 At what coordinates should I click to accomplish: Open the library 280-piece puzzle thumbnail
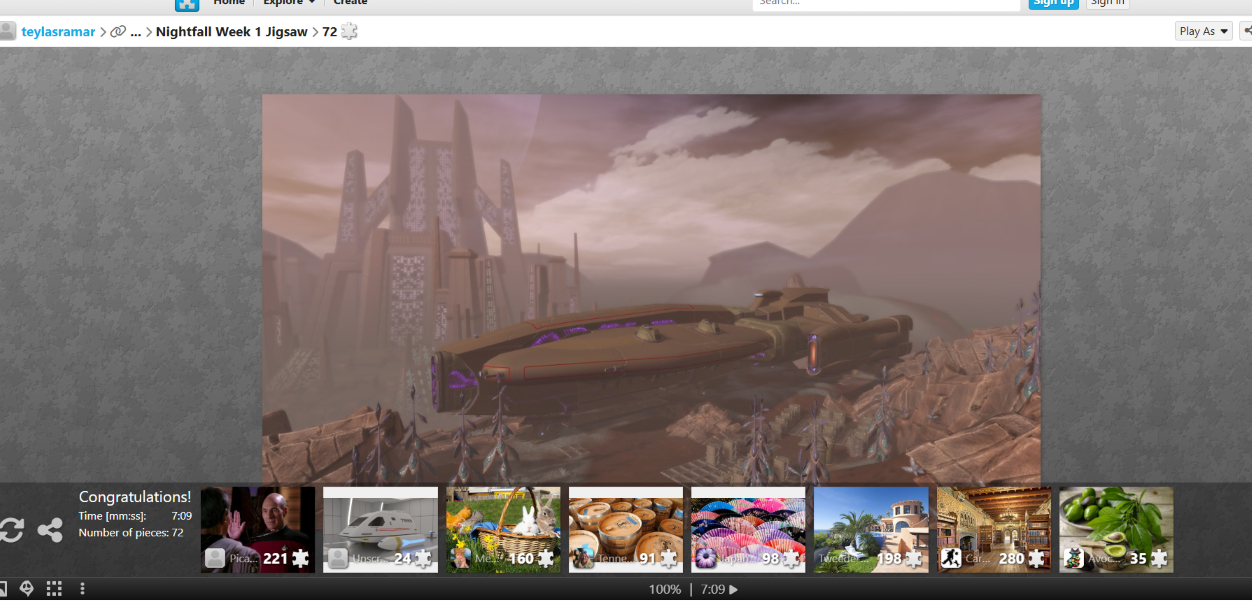click(994, 530)
